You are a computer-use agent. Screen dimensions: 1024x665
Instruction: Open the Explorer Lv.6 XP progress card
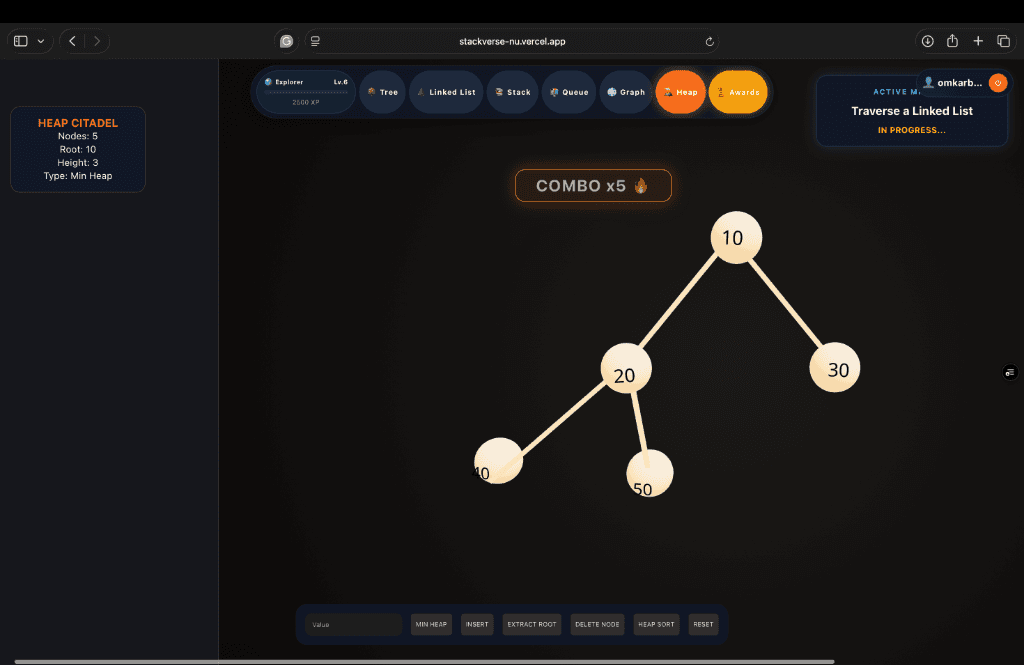306,92
